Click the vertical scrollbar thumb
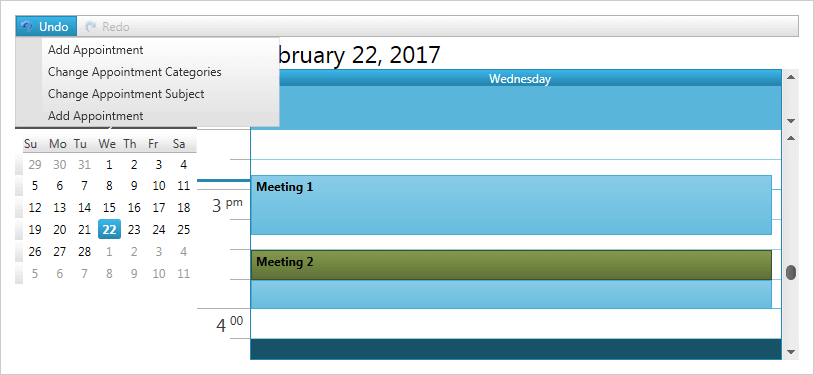The image size is (814, 375). [x=791, y=272]
